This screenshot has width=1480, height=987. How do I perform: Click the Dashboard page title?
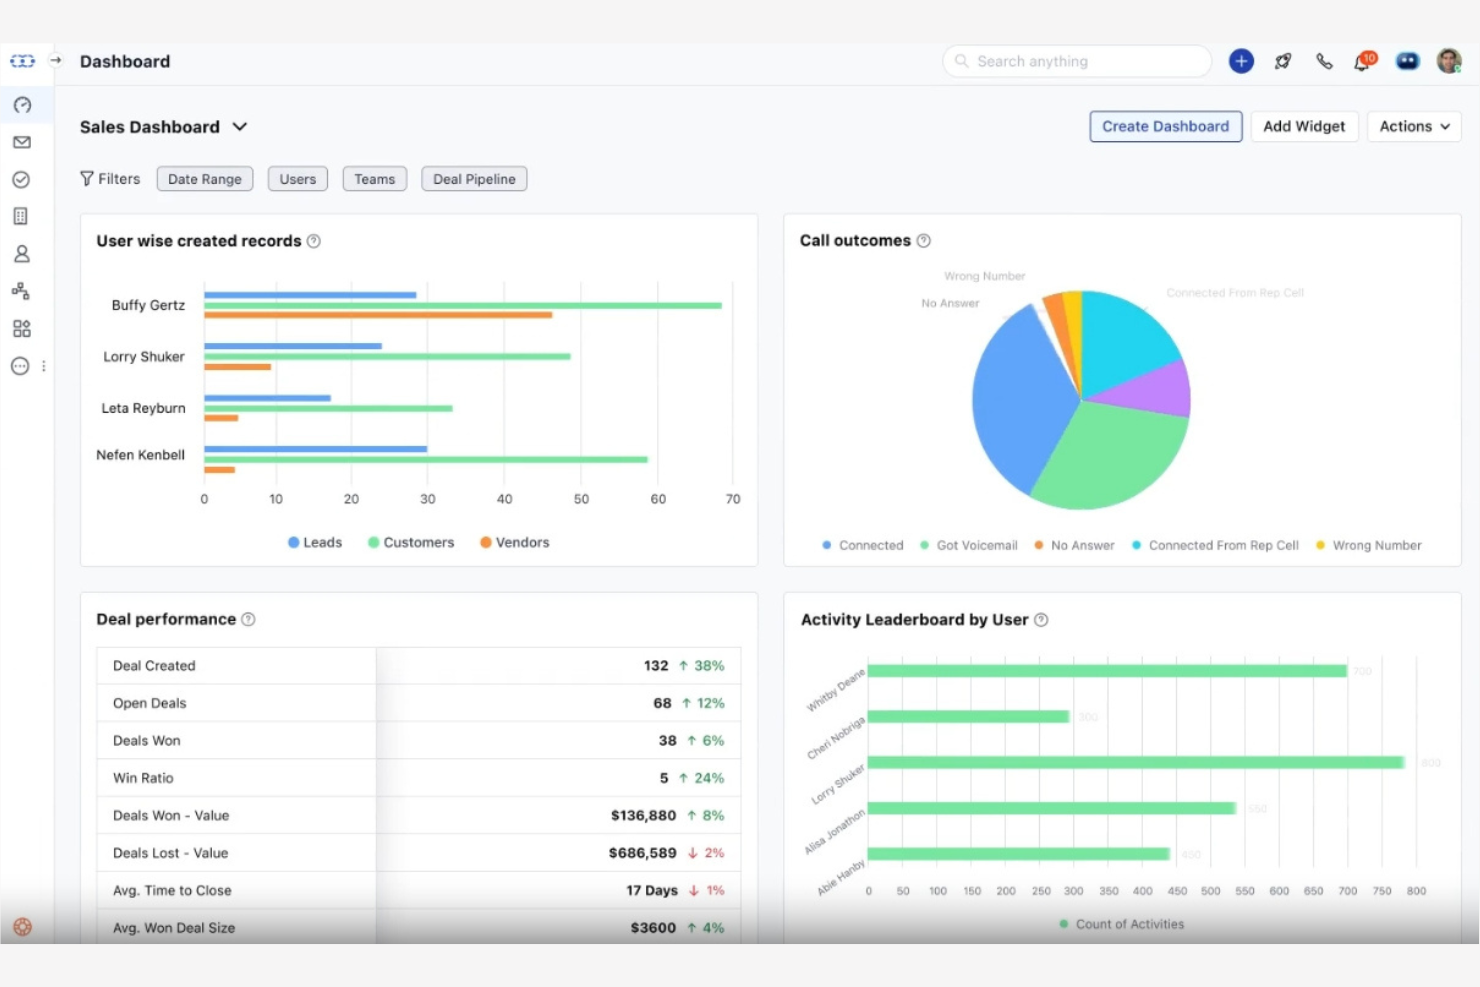[x=125, y=61]
